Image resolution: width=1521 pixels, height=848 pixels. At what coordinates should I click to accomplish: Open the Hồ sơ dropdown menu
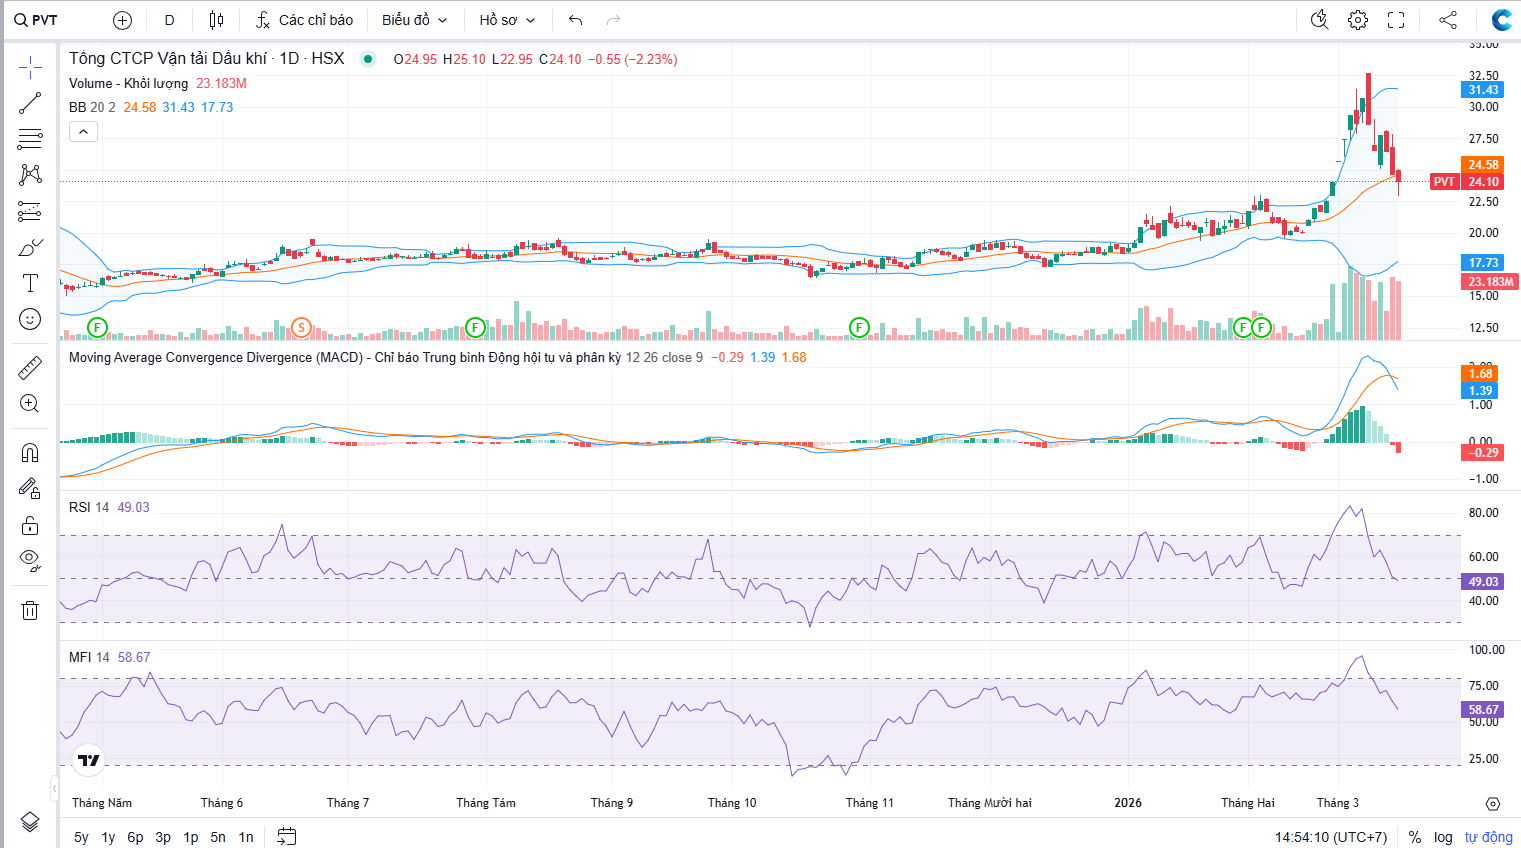pyautogui.click(x=507, y=20)
